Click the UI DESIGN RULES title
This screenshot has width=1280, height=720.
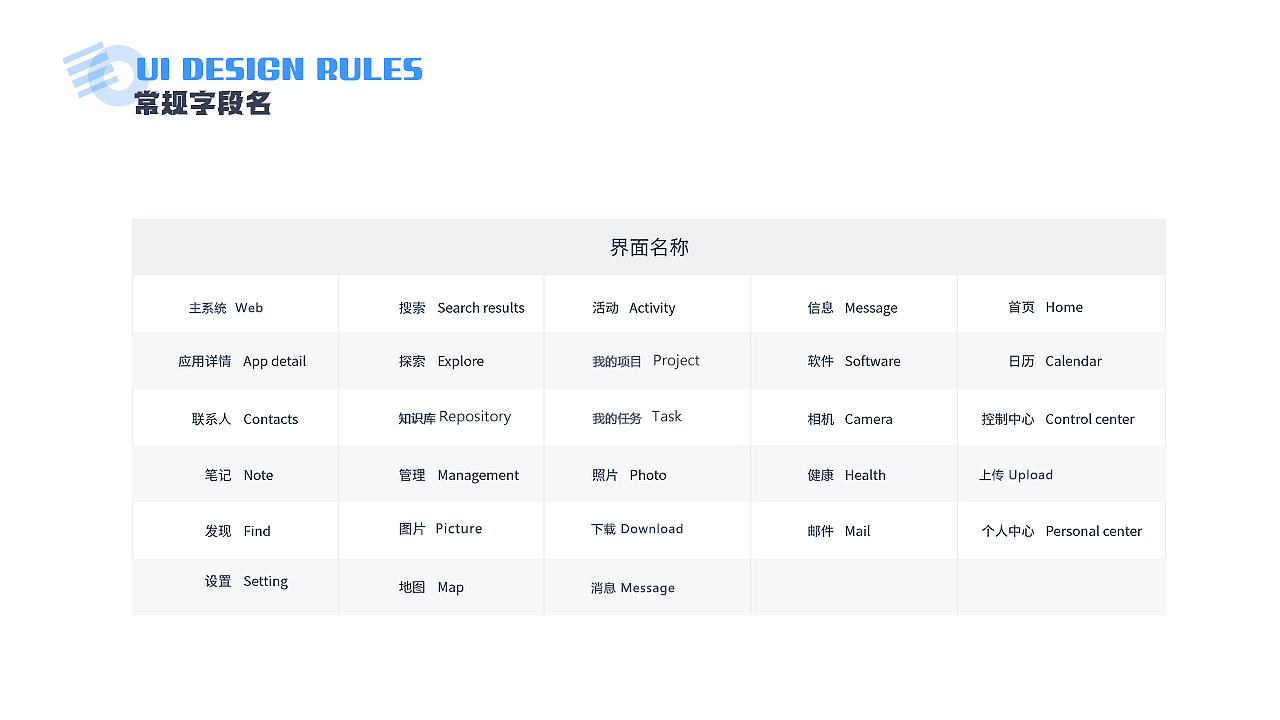279,69
